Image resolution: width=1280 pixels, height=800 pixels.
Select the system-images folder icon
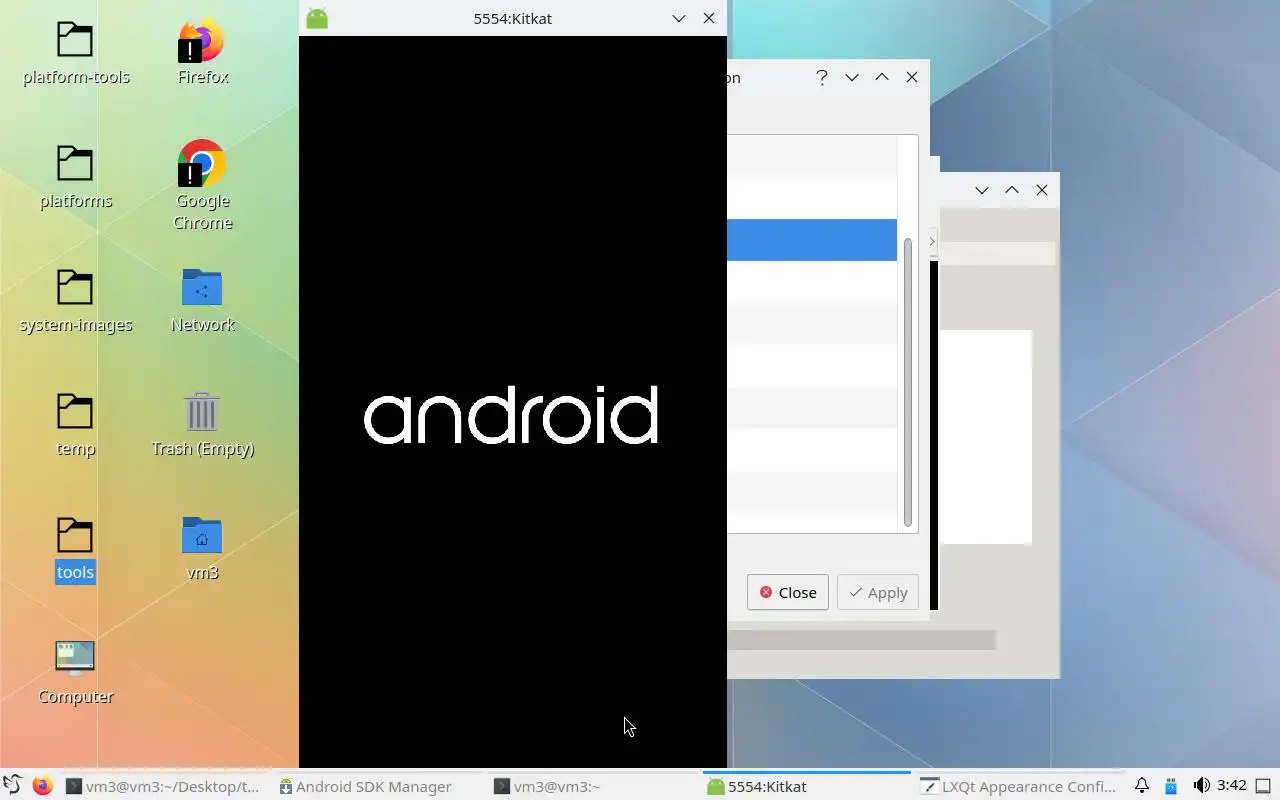(75, 288)
